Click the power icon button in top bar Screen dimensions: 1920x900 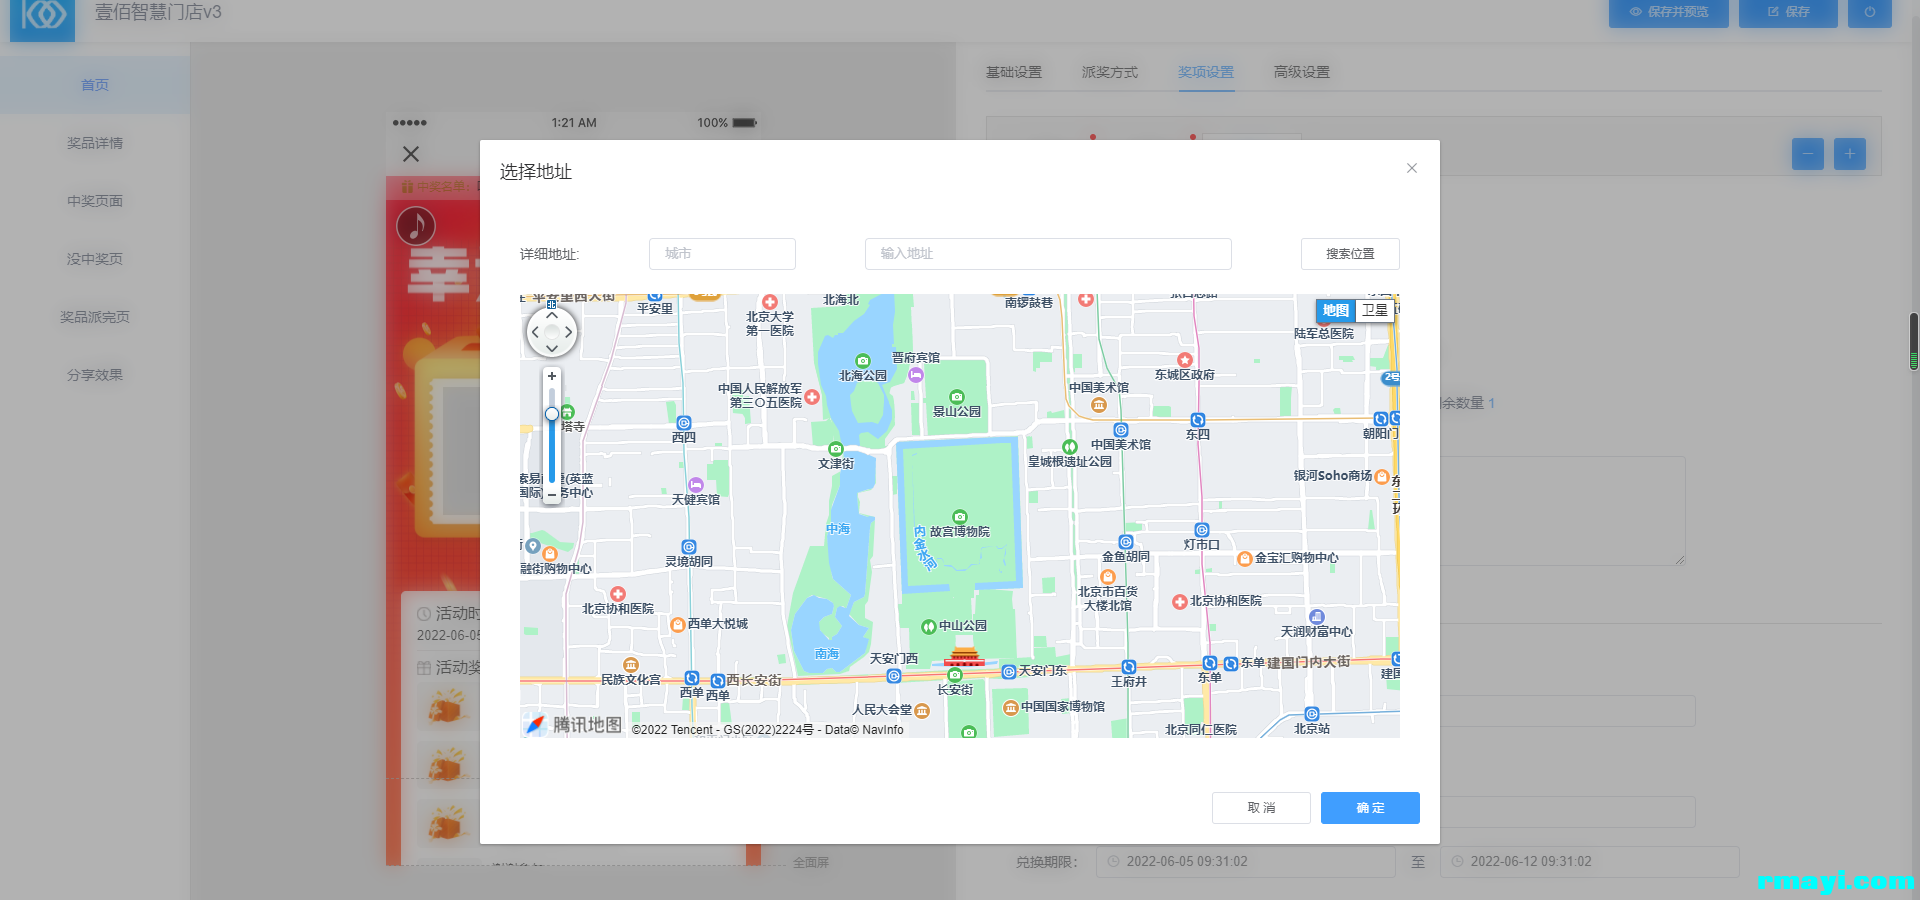point(1870,12)
